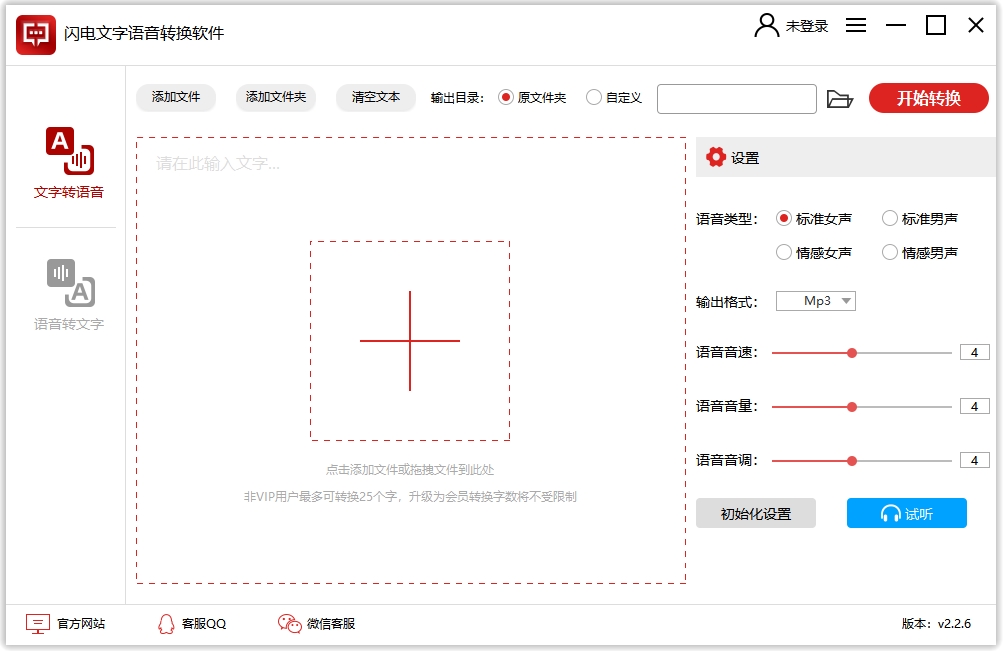The width and height of the screenshot is (1004, 651).
Task: Enable the 情感女声 voice option
Action: click(x=785, y=252)
